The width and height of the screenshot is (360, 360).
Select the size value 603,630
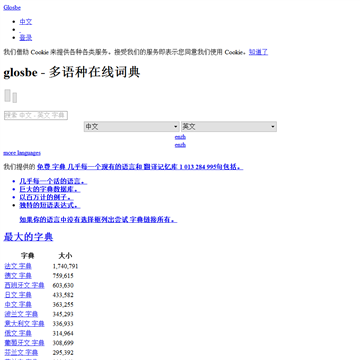pos(63,286)
